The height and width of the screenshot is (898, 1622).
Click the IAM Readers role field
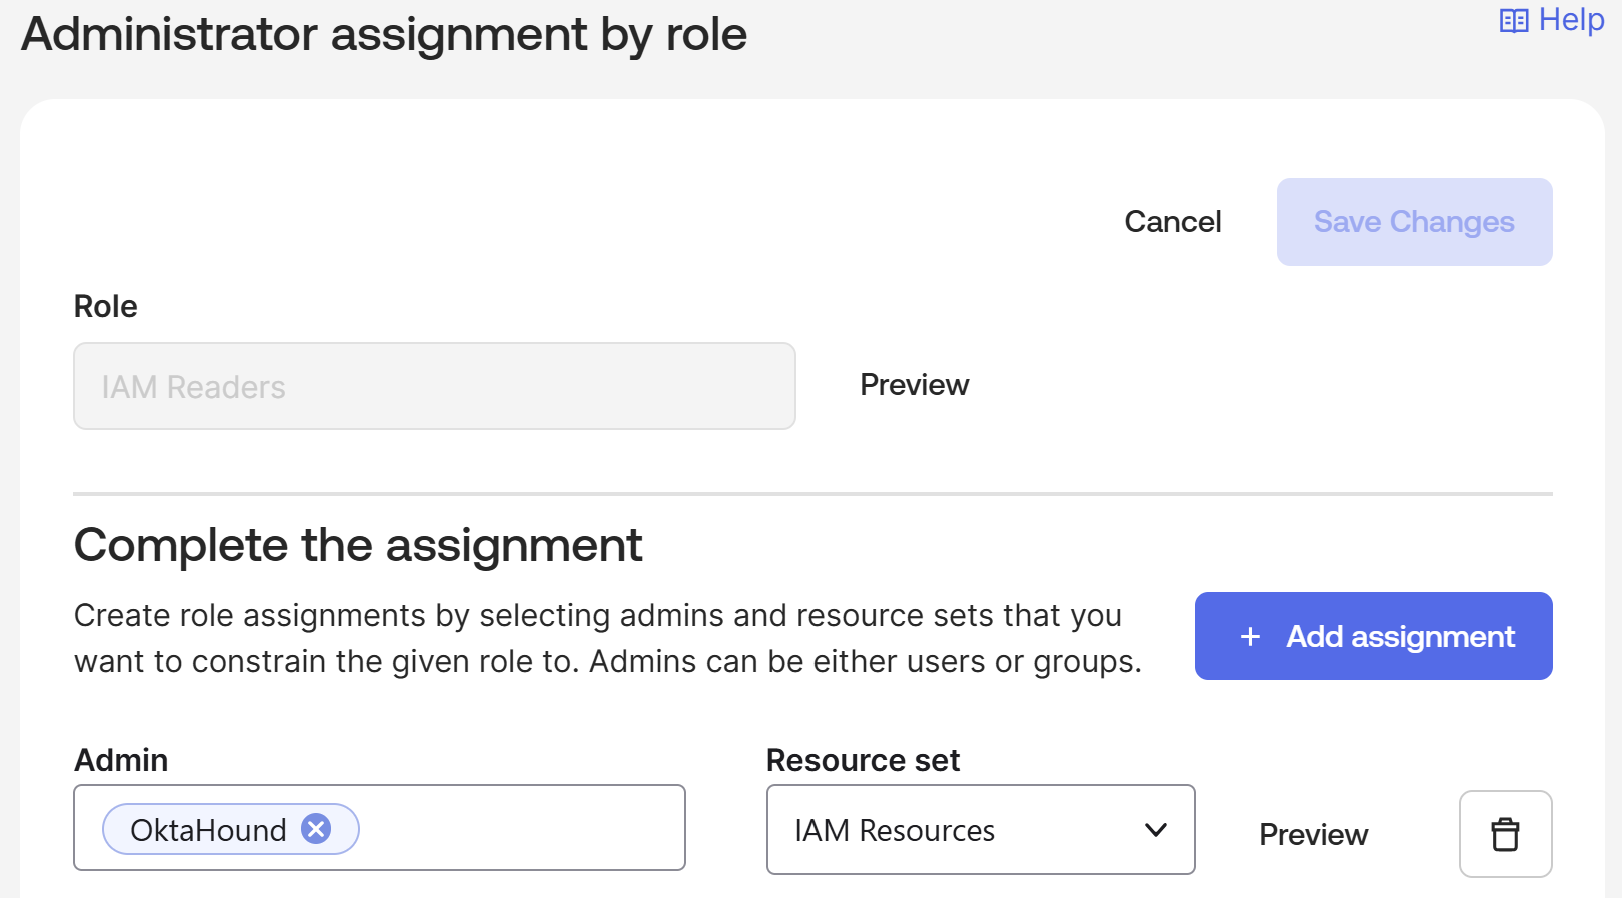tap(434, 386)
